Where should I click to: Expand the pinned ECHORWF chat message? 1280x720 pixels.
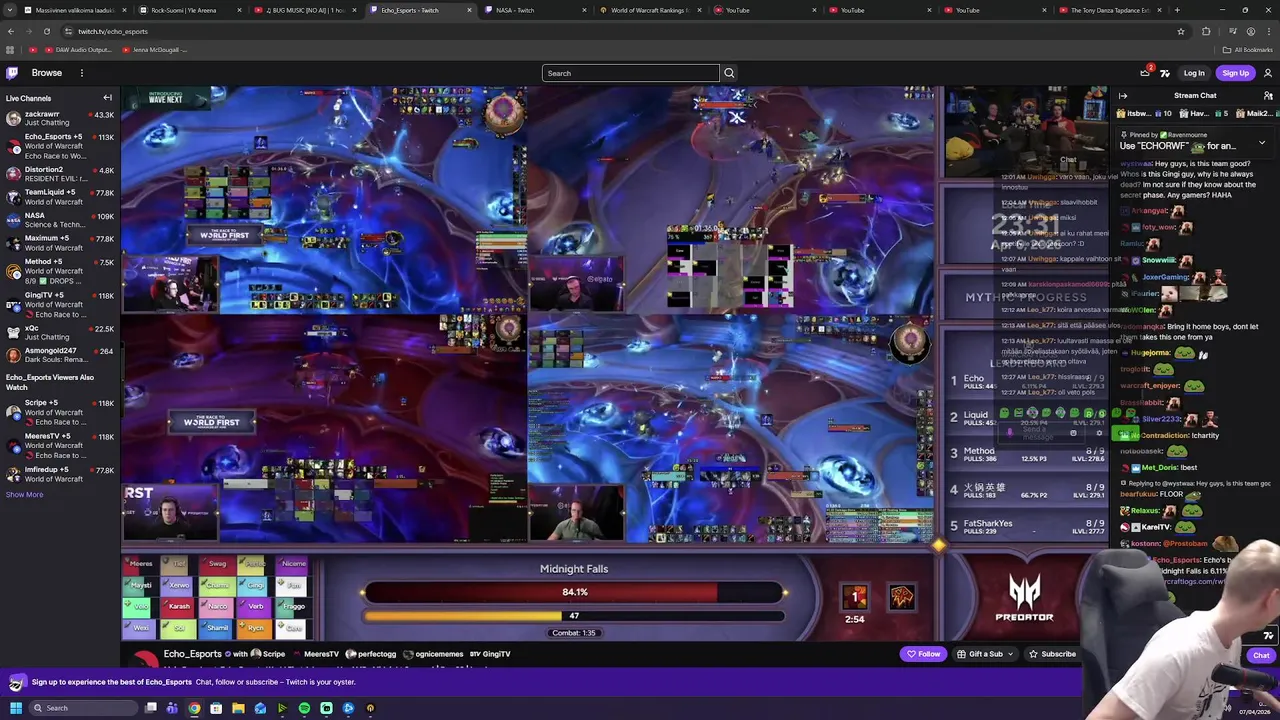pyautogui.click(x=1262, y=143)
